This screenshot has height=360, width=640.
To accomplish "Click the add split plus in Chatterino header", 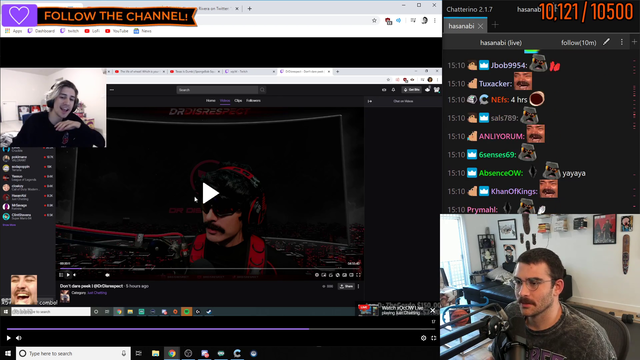I will tap(634, 42).
